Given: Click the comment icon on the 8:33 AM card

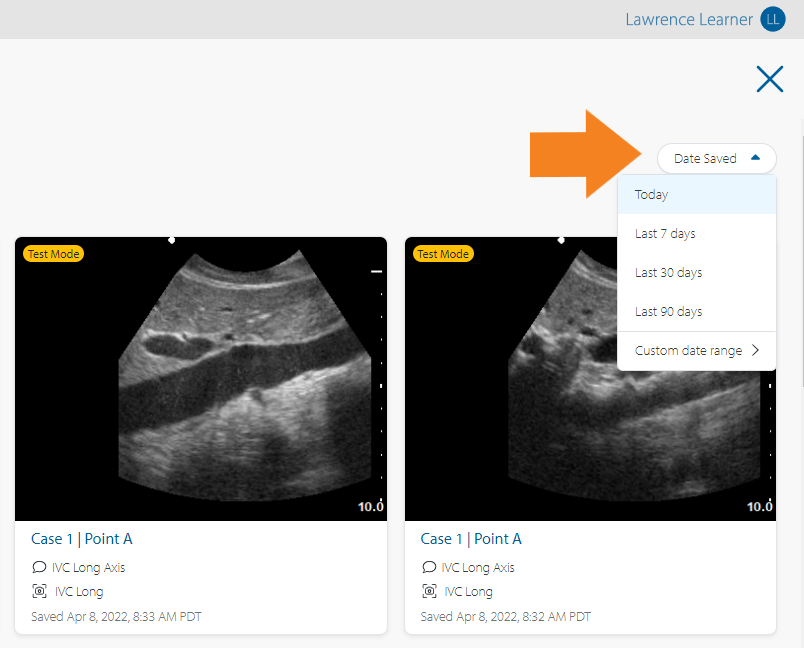Looking at the screenshot, I should (39, 567).
